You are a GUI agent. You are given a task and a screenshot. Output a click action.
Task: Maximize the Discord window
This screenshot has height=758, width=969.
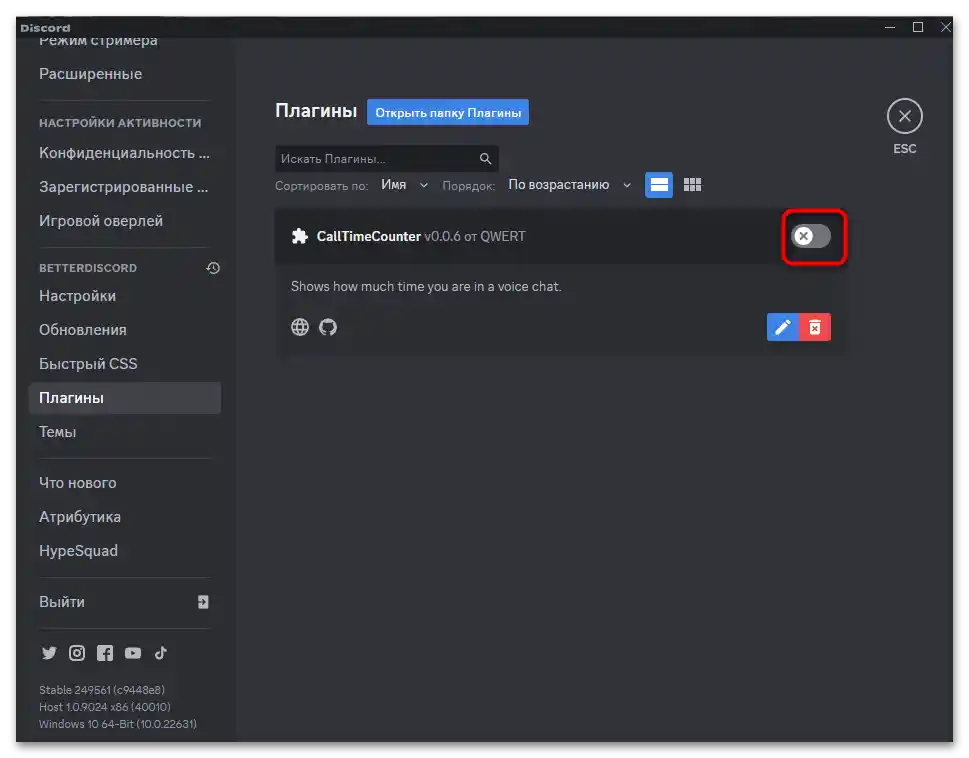918,27
